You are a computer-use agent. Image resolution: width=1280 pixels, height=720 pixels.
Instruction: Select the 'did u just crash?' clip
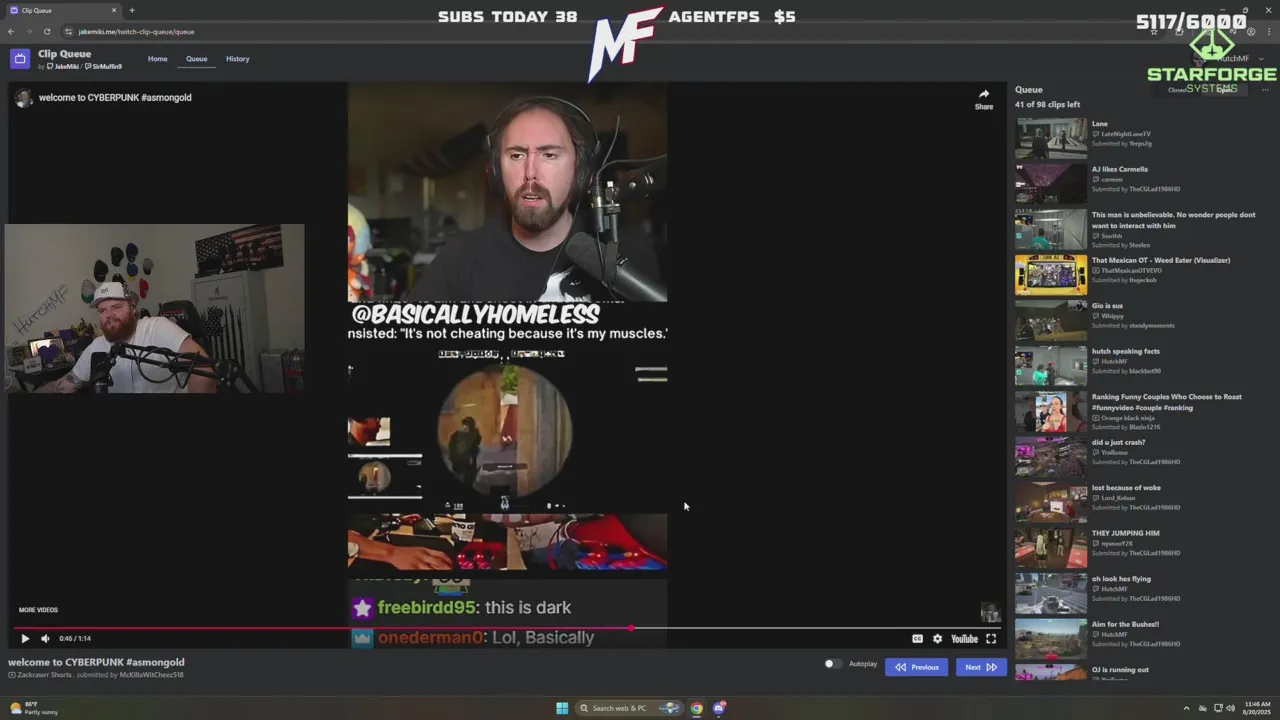[x=1118, y=442]
